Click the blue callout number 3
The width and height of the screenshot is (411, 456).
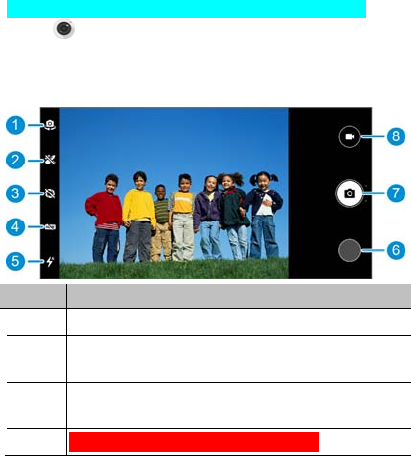[x=15, y=193]
